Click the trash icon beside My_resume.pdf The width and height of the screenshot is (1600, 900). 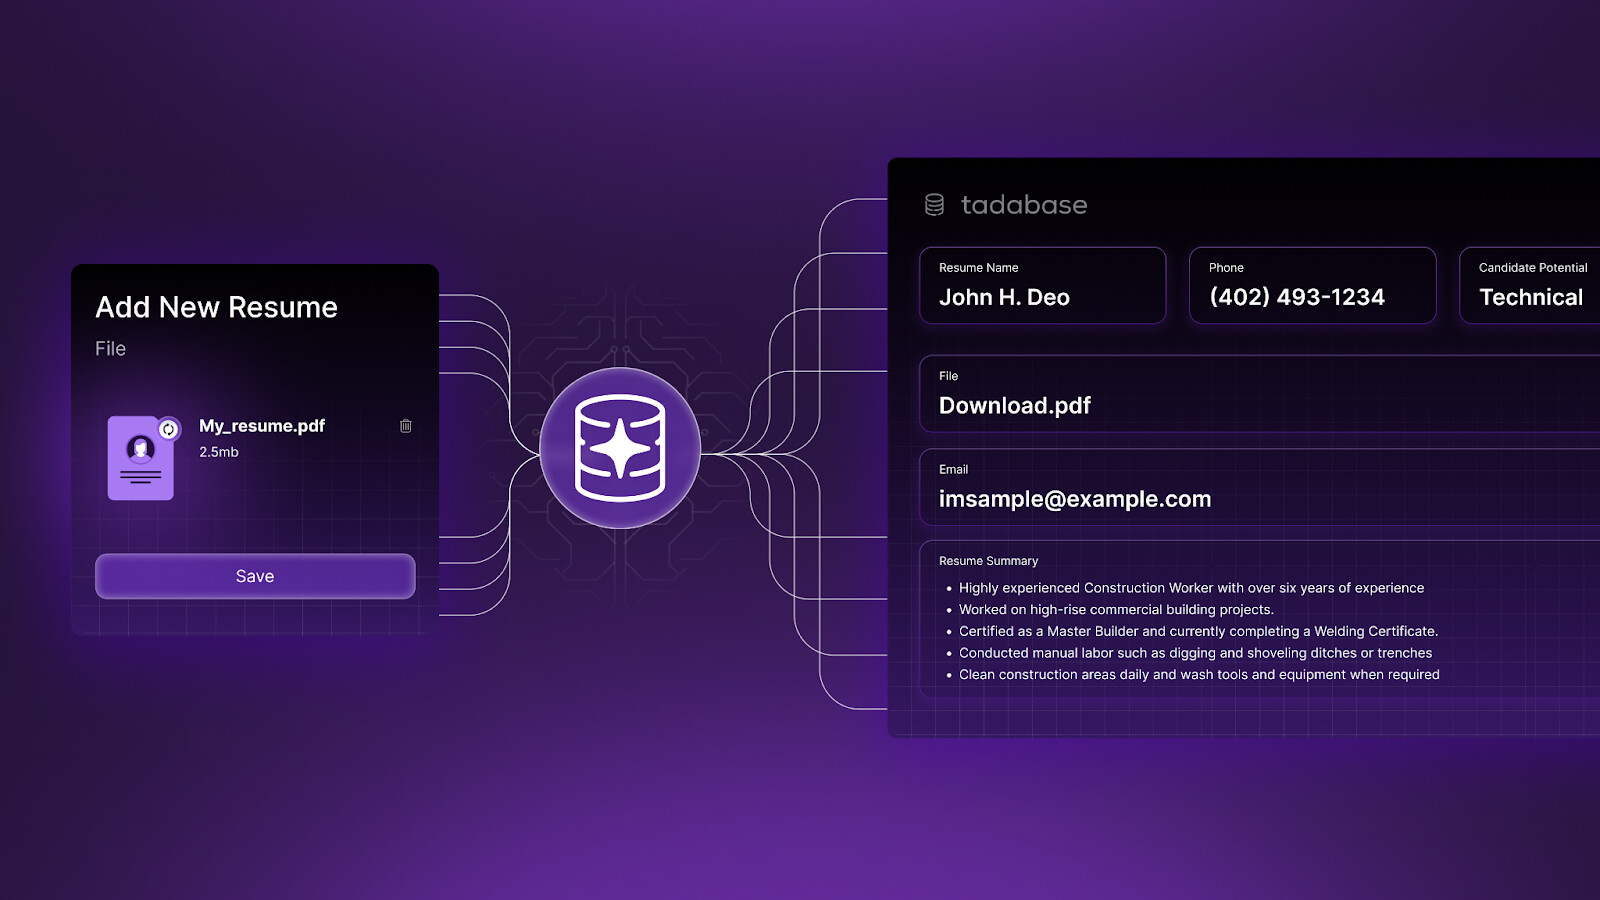click(x=405, y=426)
